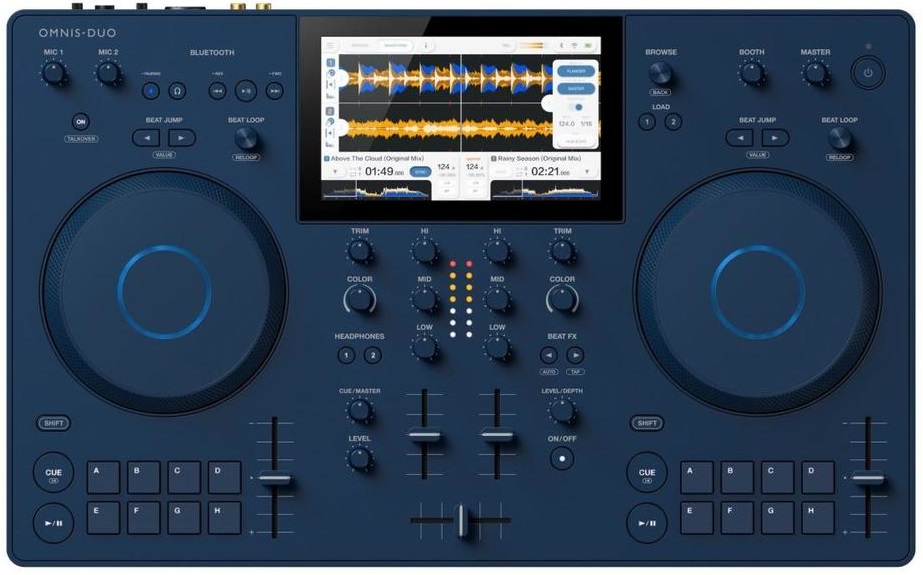Click channel 2 volume fader handle
Viewport: 923px width, 575px height.
pyautogui.click(x=497, y=436)
